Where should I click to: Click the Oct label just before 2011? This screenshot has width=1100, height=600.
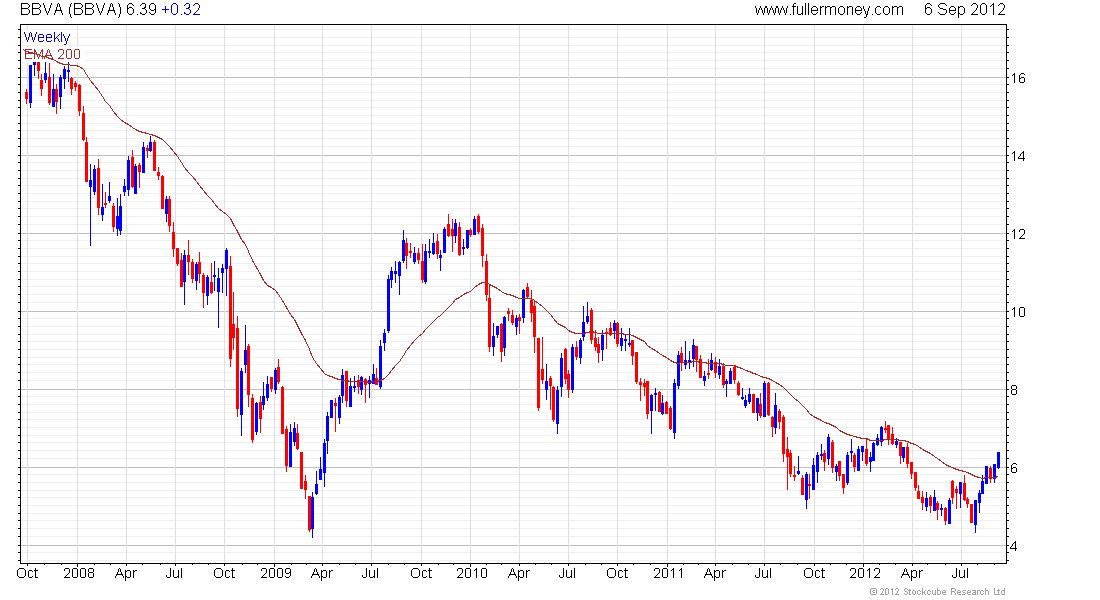617,573
